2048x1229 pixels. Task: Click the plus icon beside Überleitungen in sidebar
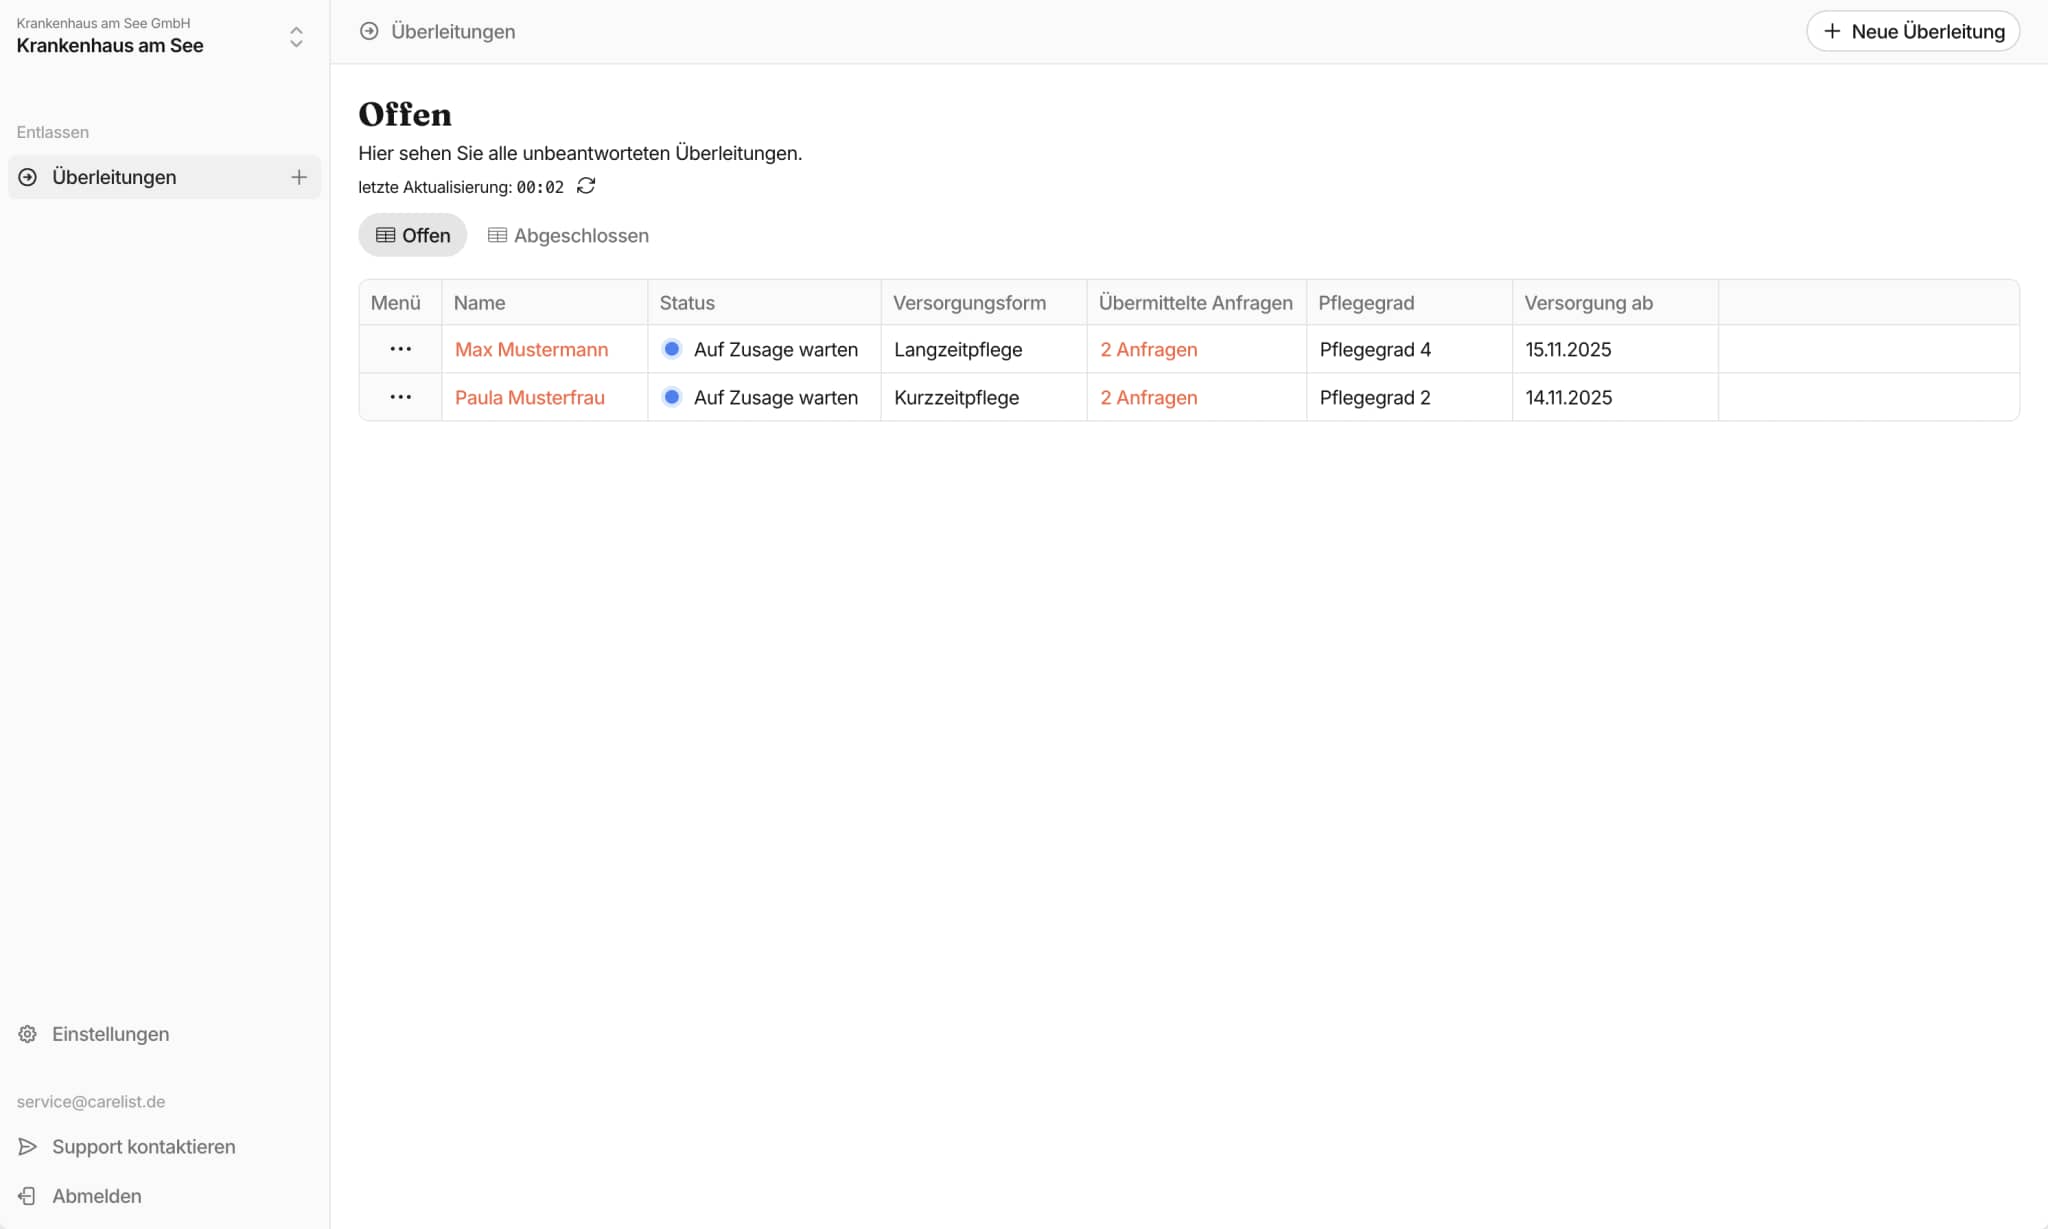[298, 177]
